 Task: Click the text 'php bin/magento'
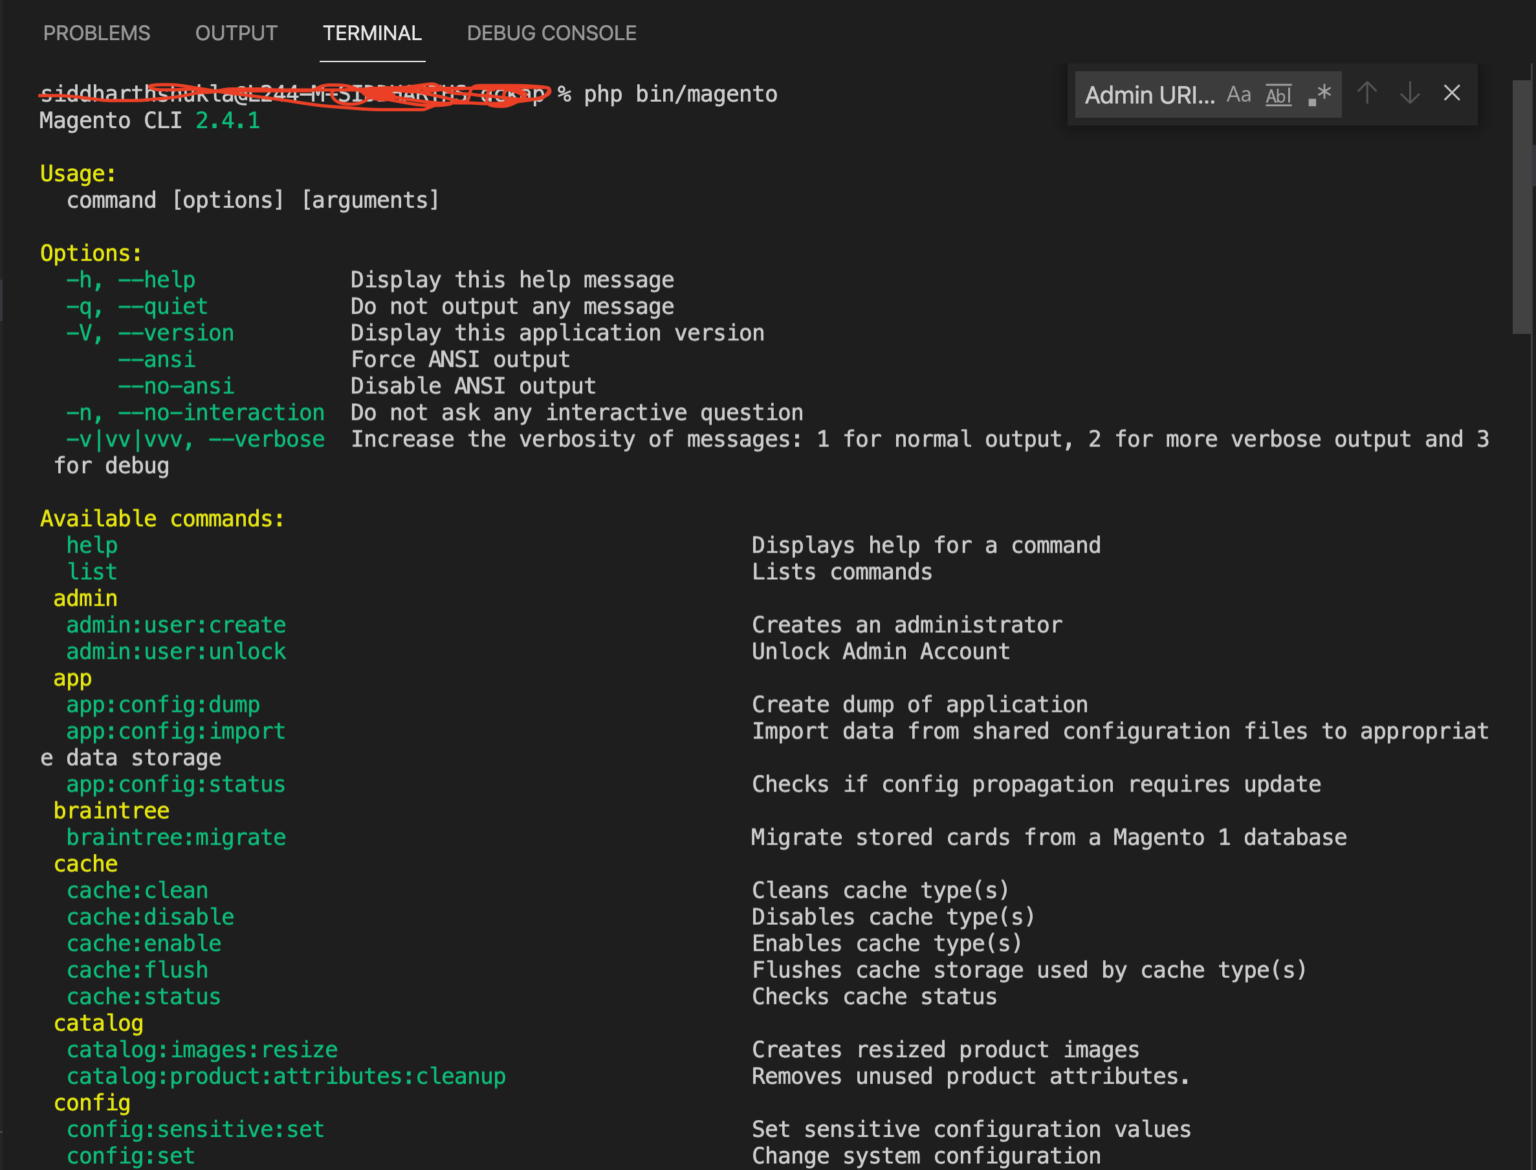pos(680,94)
